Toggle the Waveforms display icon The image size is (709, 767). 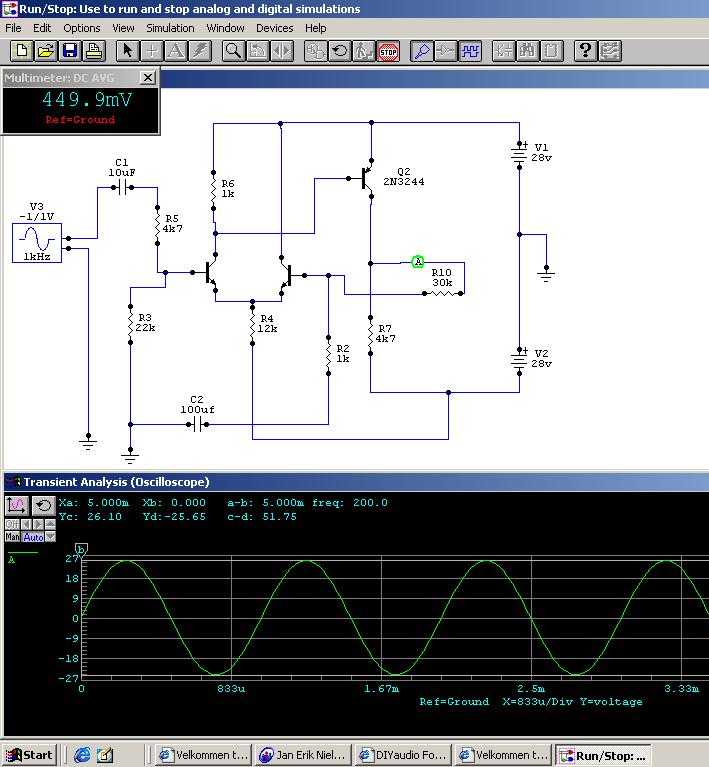470,51
